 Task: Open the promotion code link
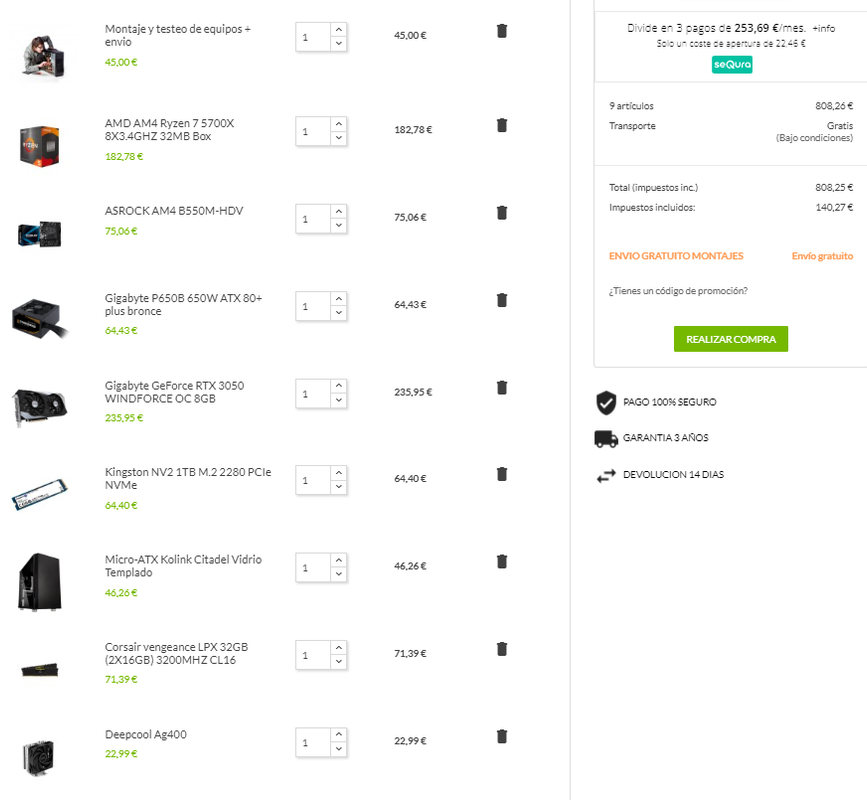(678, 291)
